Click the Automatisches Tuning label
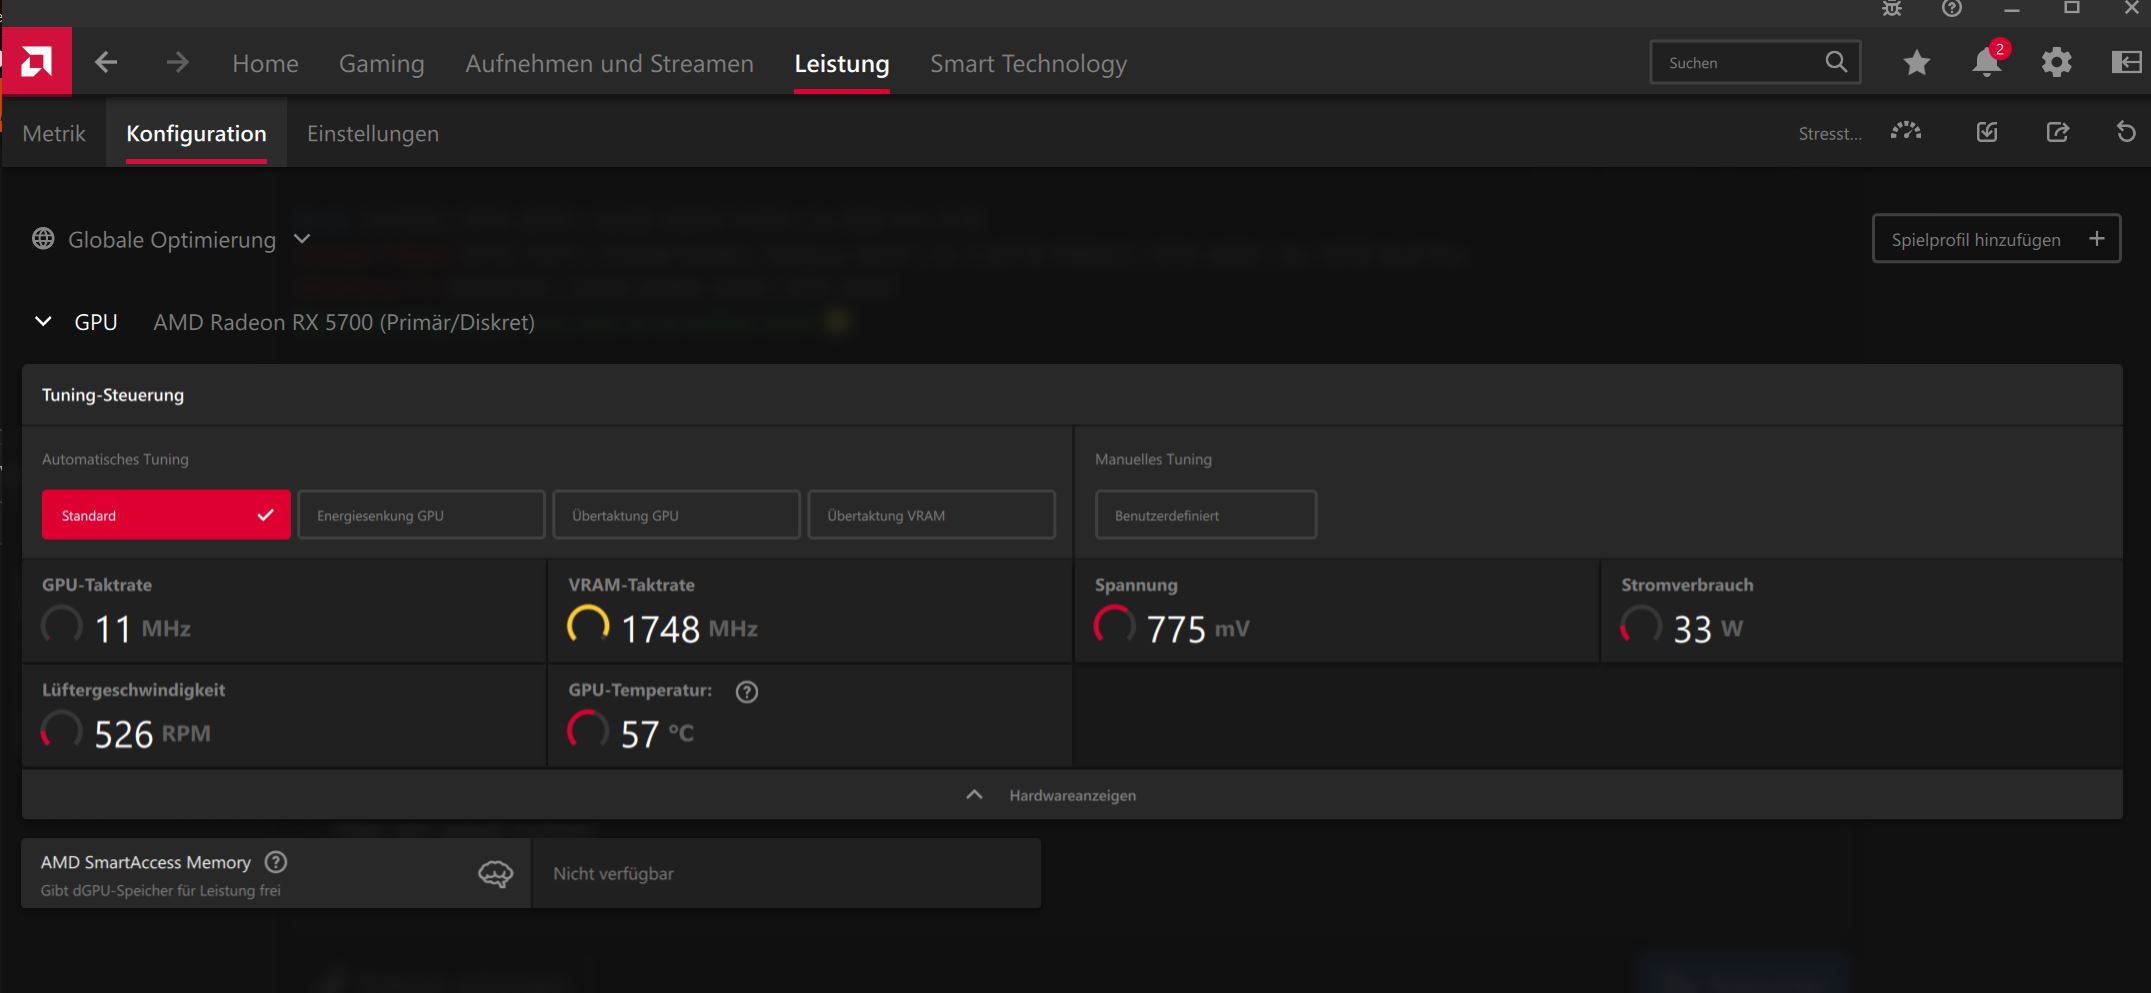Screen dimensions: 2151x993 coord(115,459)
